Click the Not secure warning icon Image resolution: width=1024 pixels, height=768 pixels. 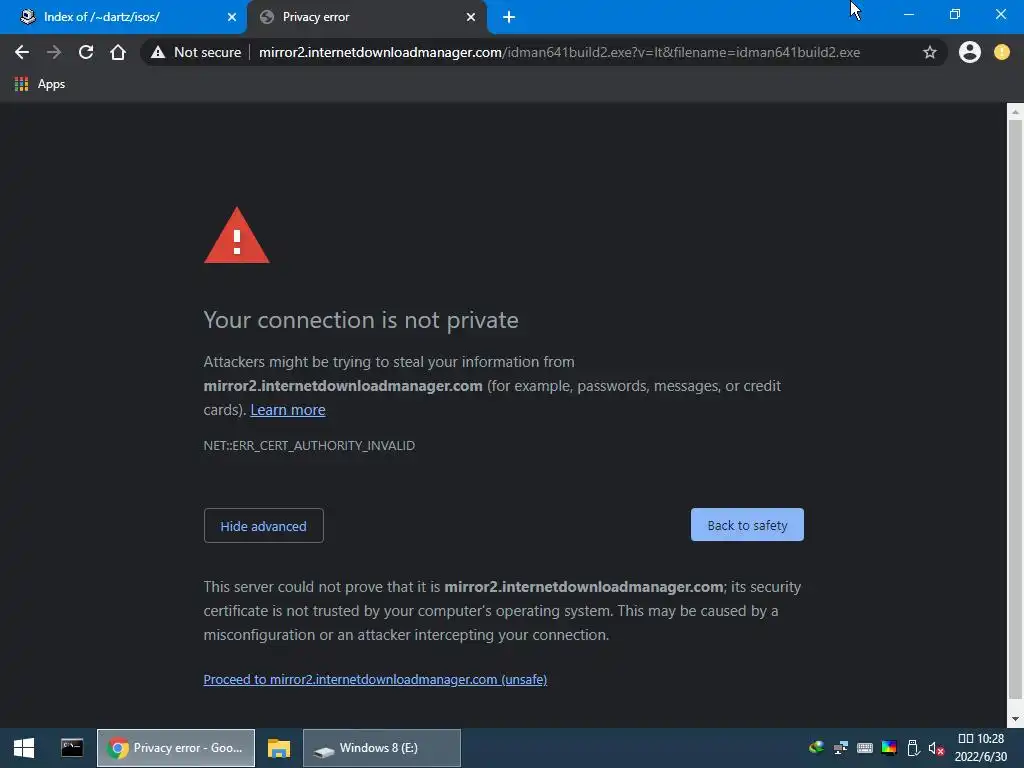click(158, 52)
